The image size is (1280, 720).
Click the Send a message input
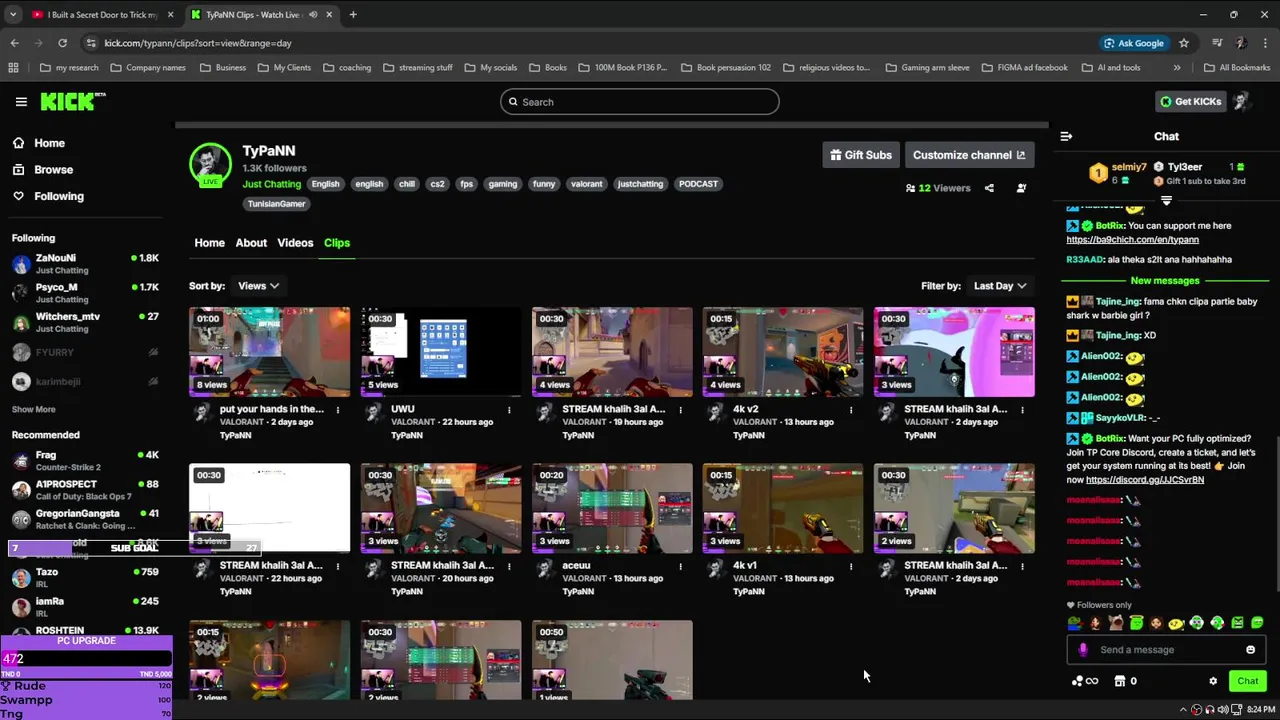(1165, 650)
